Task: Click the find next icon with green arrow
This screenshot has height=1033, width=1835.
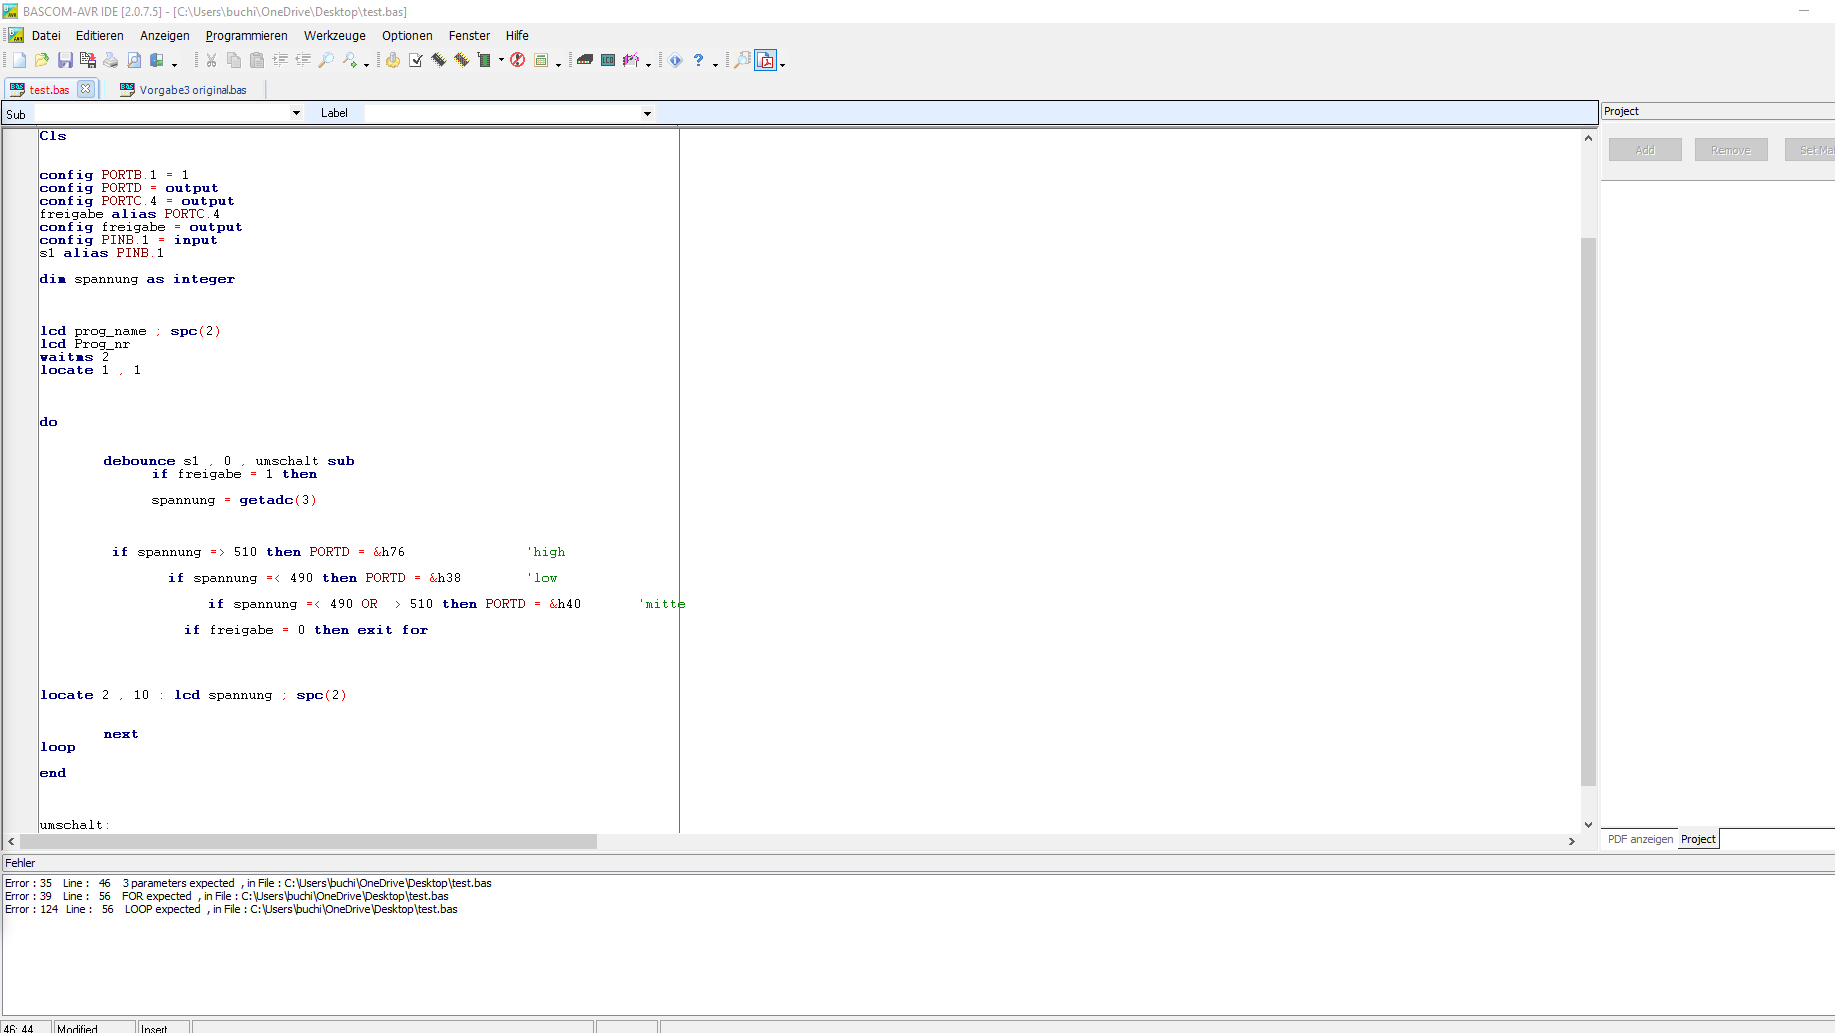Action: (x=349, y=61)
